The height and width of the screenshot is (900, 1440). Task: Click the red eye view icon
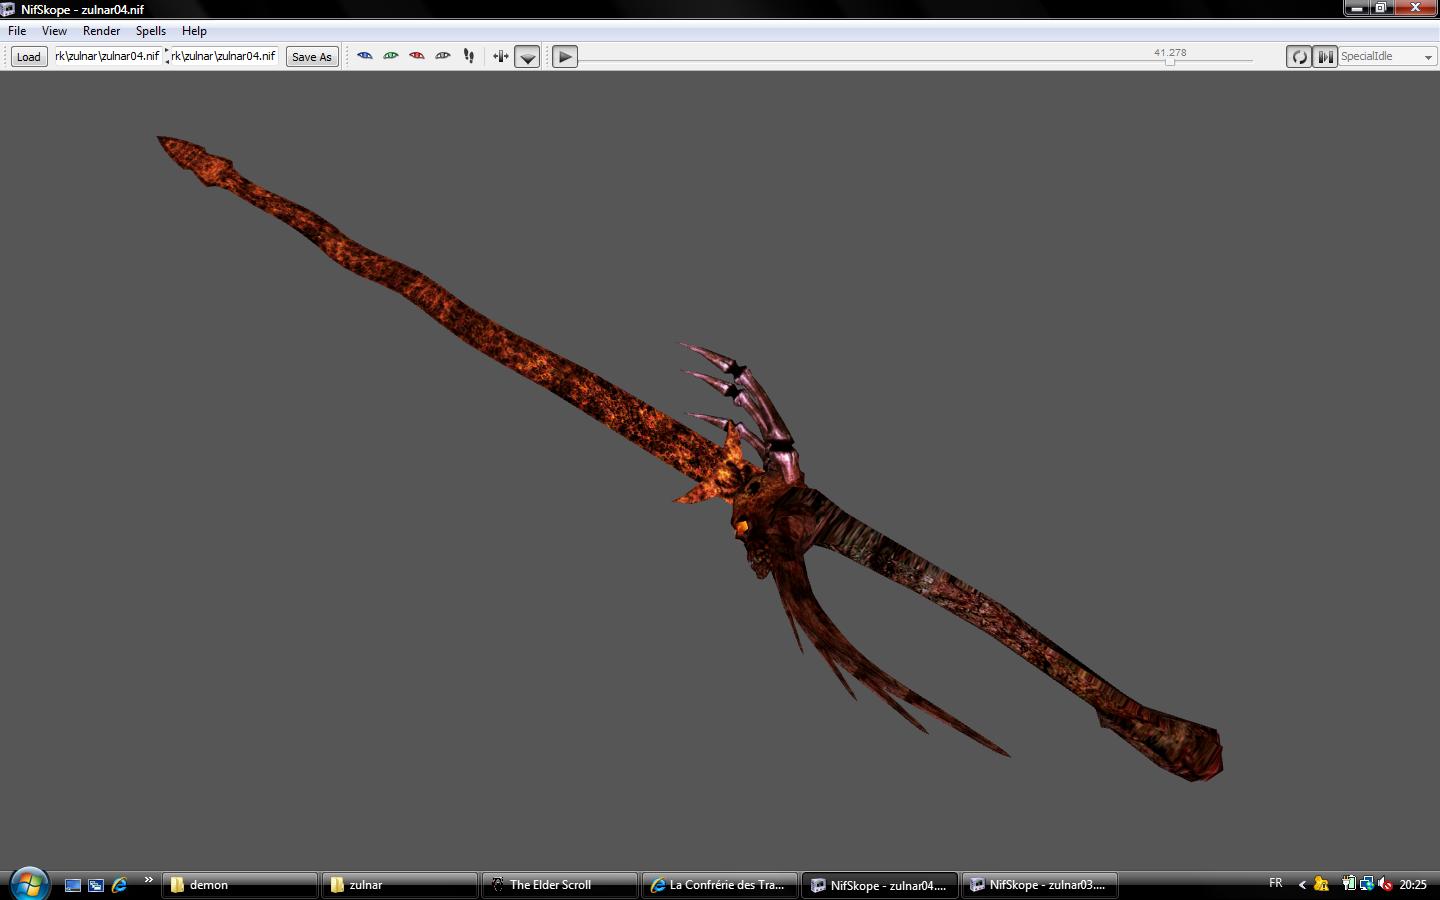point(417,56)
